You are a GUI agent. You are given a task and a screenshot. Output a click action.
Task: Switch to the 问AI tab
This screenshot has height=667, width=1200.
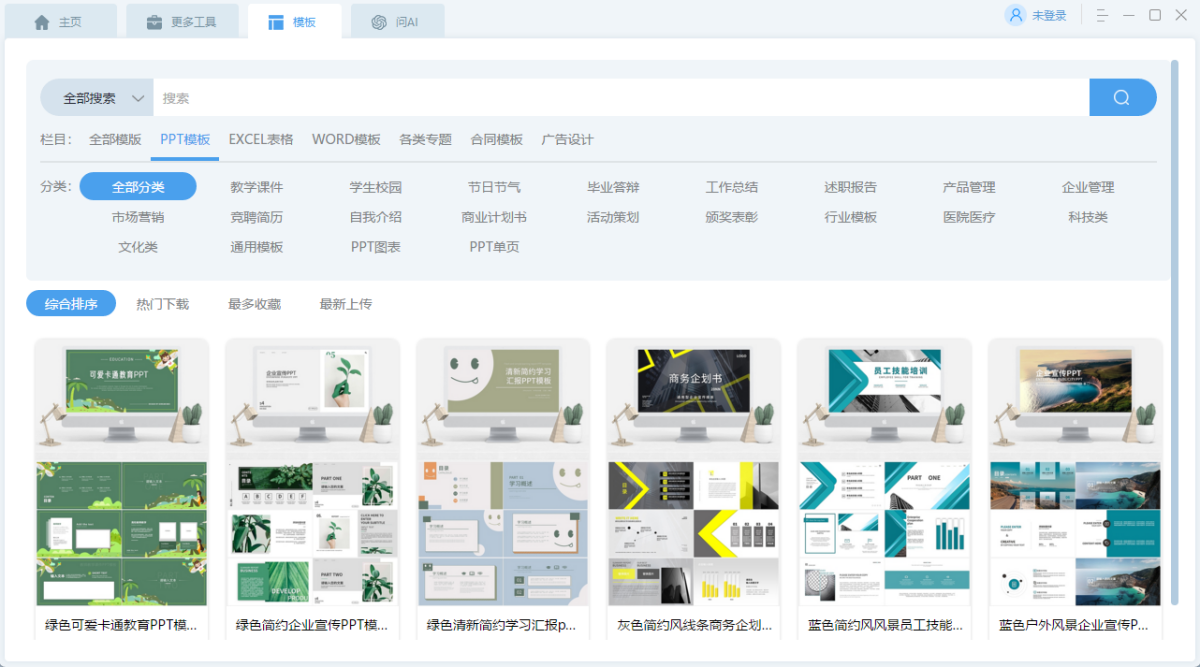click(x=397, y=22)
